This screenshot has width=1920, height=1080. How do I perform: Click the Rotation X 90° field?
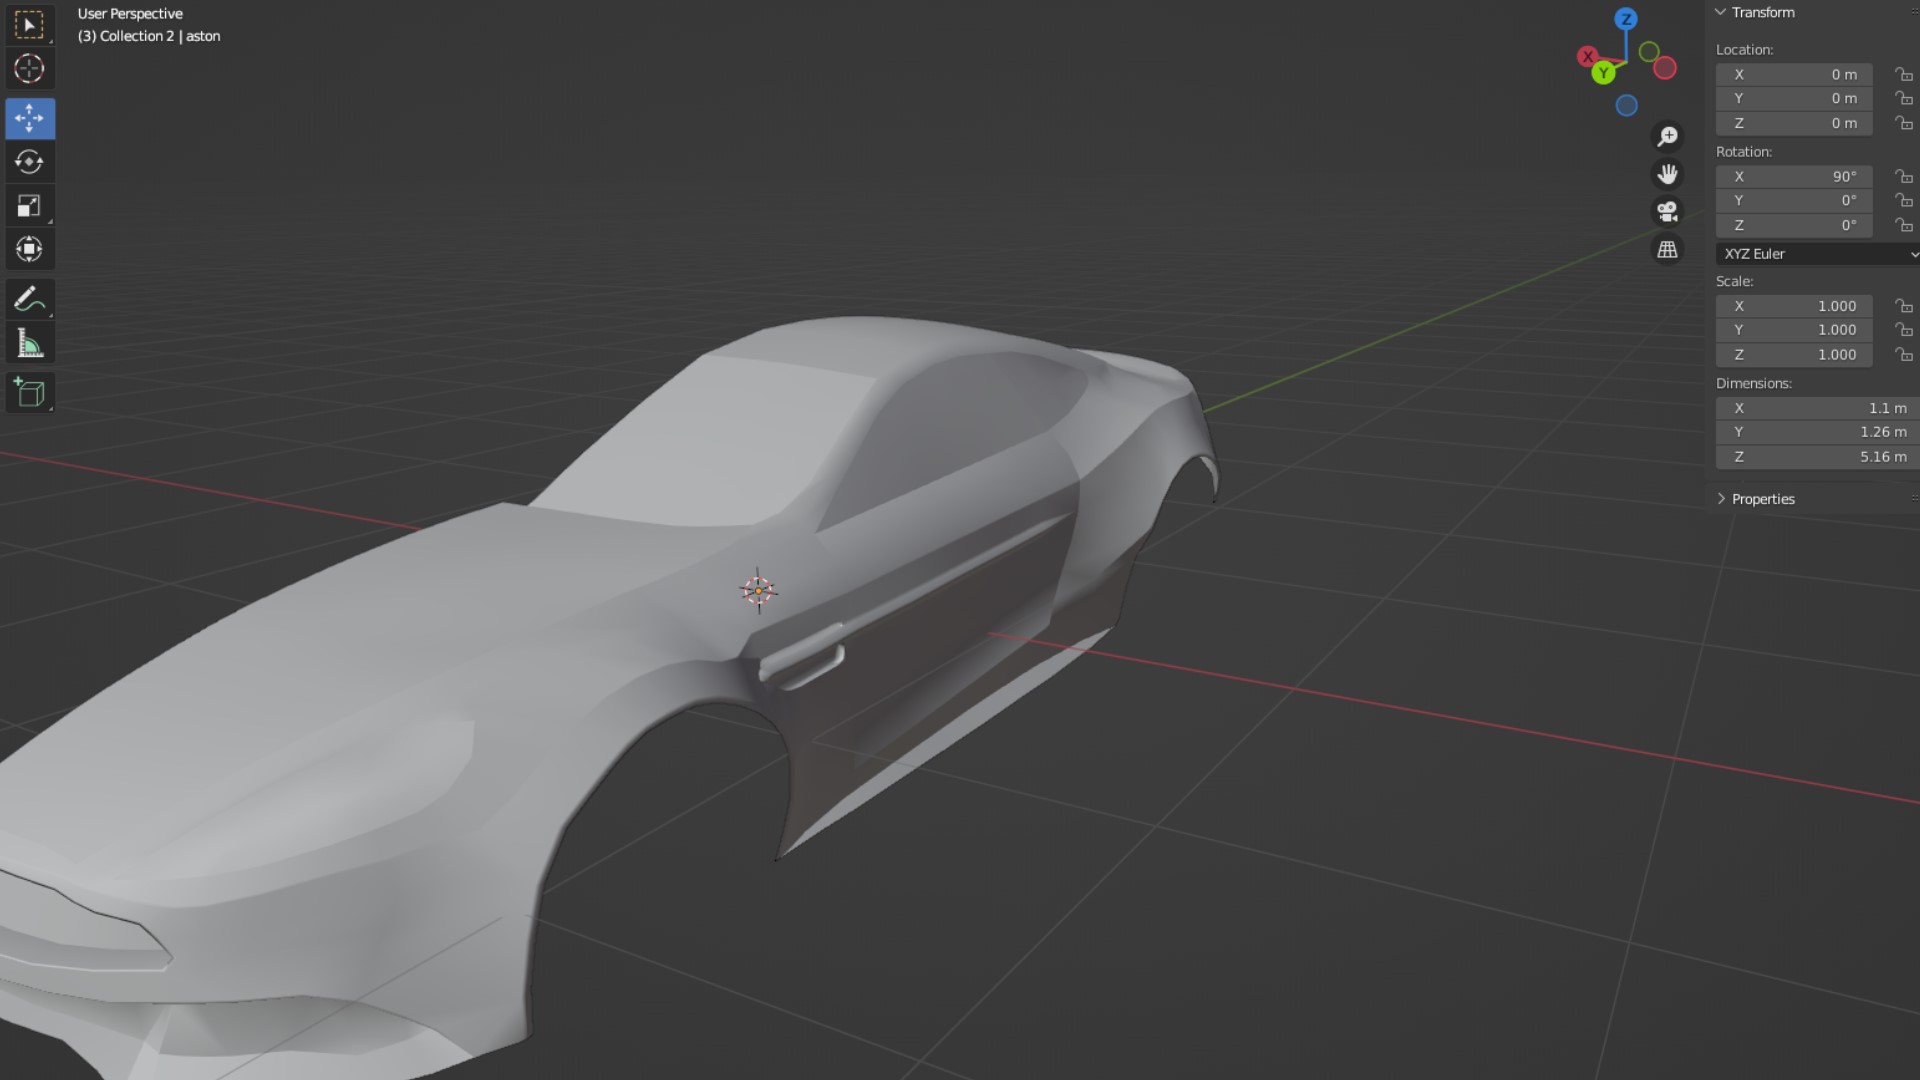coord(1794,177)
